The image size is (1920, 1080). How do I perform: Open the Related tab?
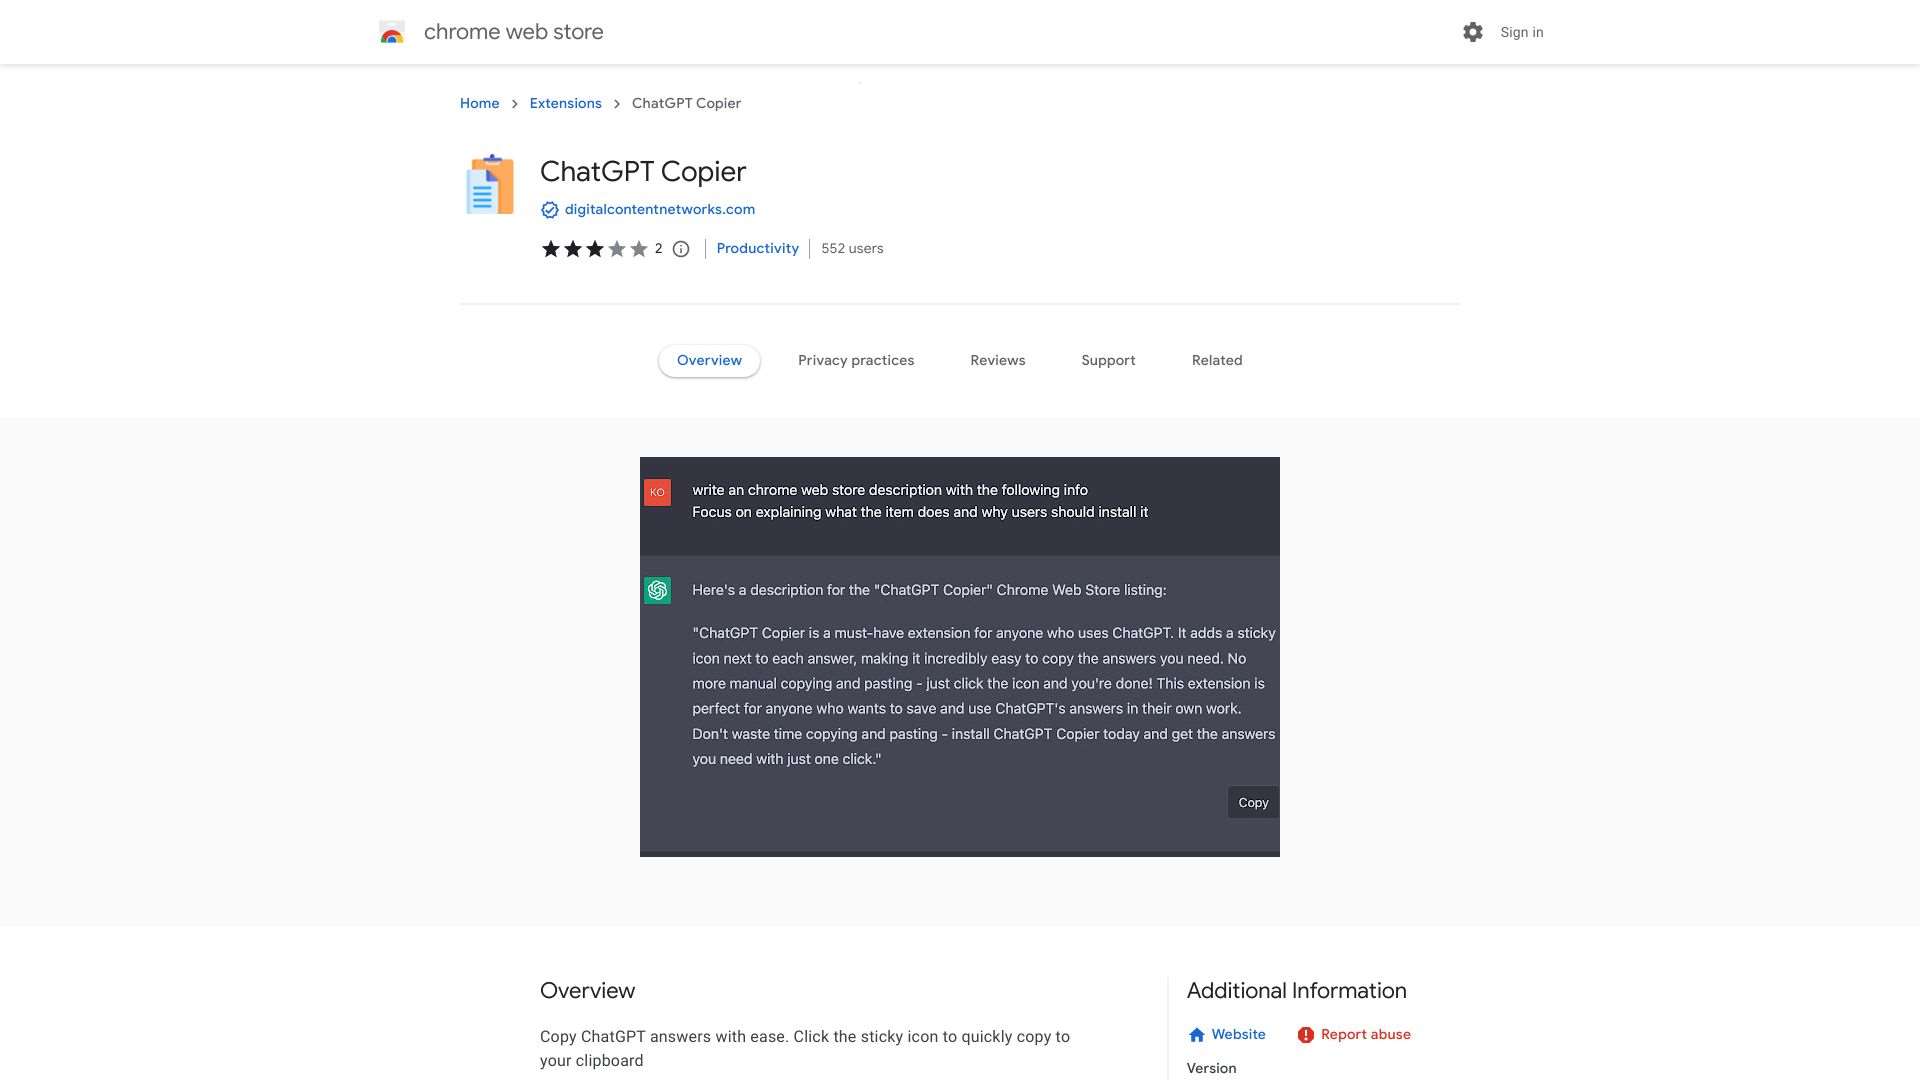1216,360
